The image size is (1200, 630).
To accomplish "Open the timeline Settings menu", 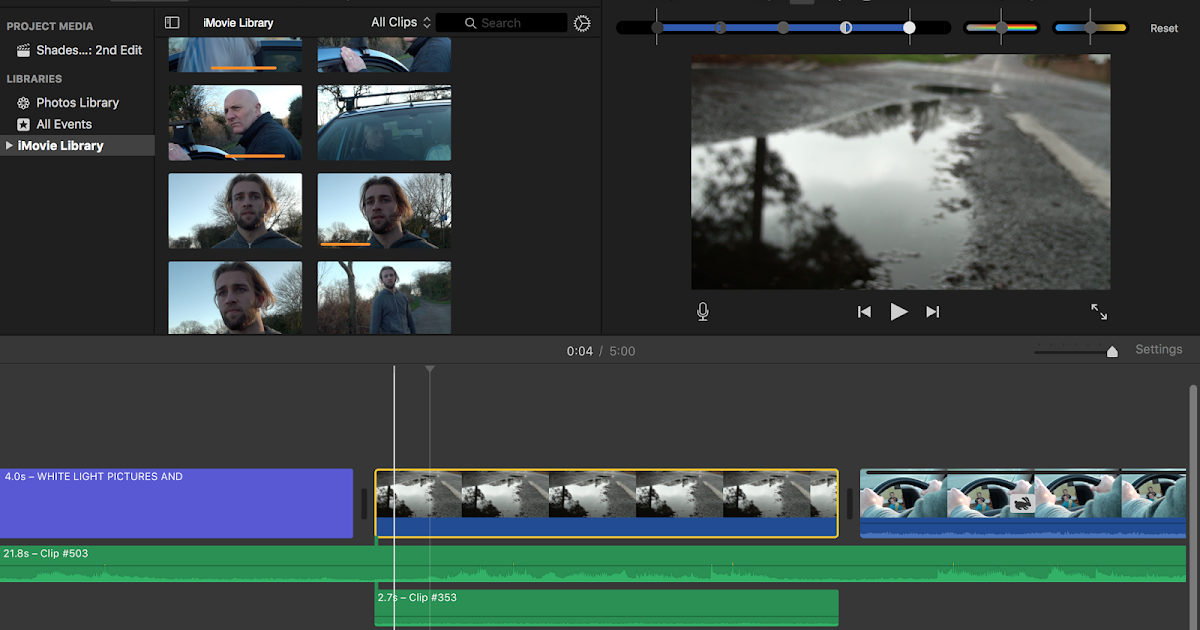I will [1158, 348].
